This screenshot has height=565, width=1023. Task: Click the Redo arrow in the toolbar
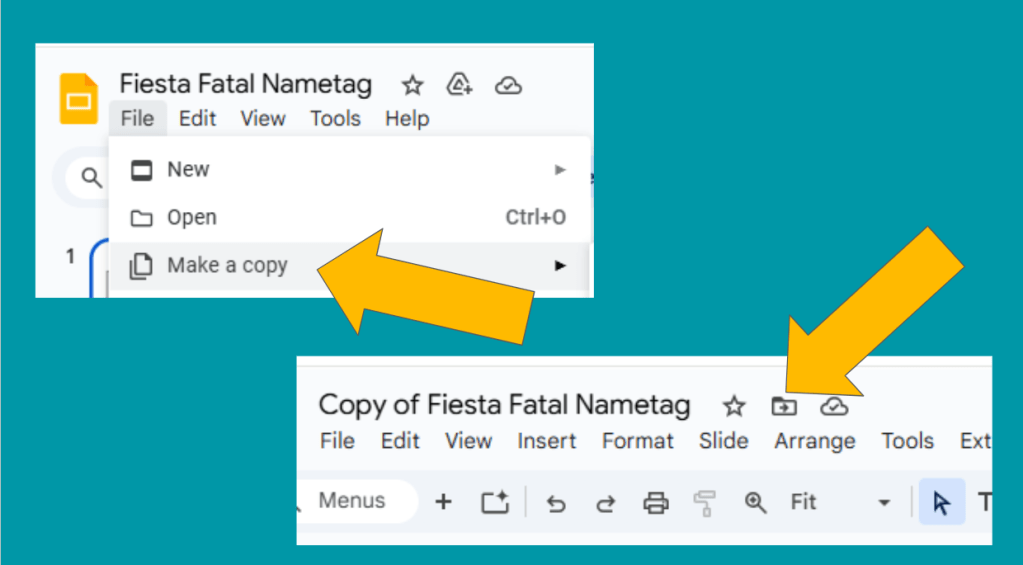605,503
